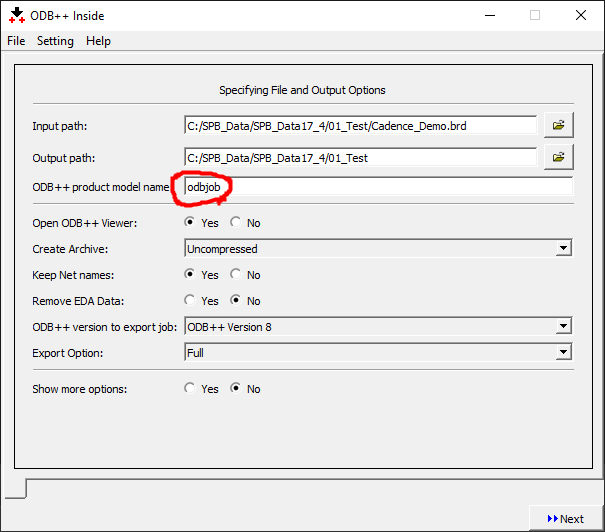Close the ODB++ Inside window

point(581,15)
